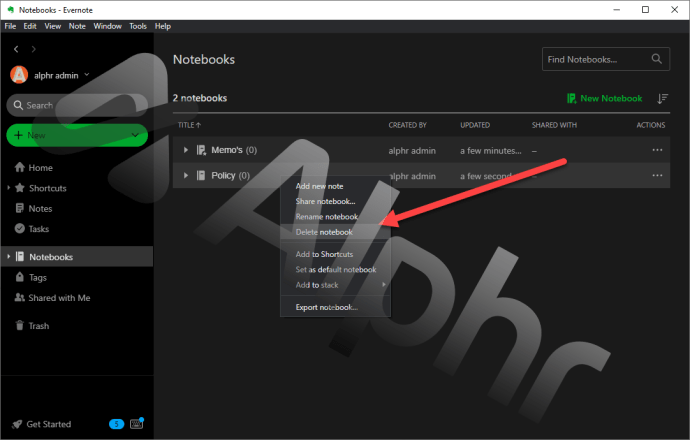Open Trash in the sidebar
The image size is (690, 440).
click(32, 326)
